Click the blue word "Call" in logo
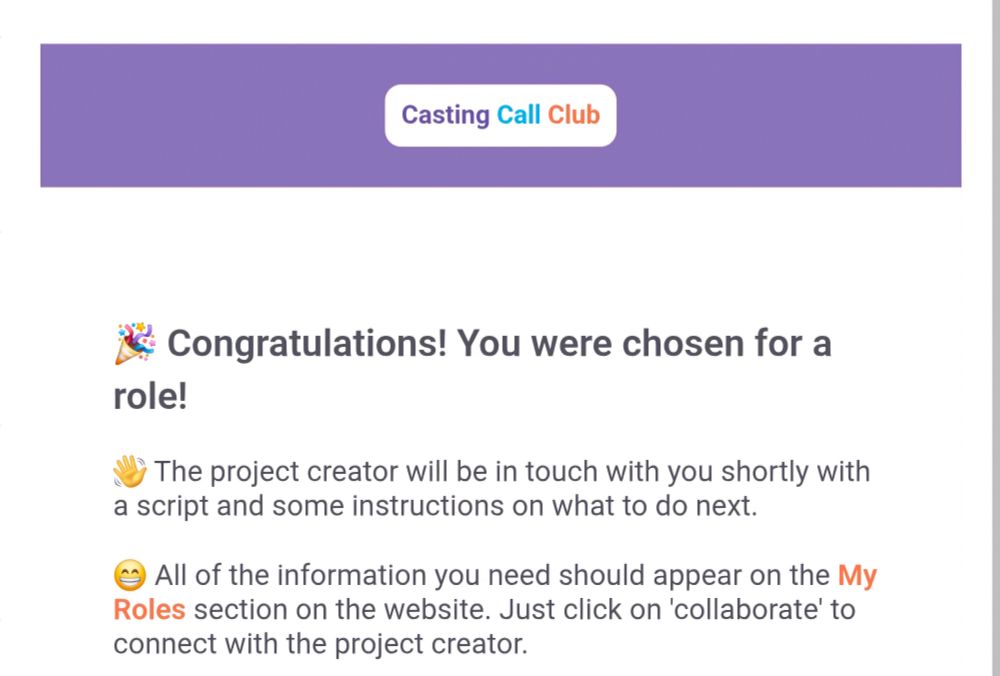The image size is (1000, 676). (519, 115)
